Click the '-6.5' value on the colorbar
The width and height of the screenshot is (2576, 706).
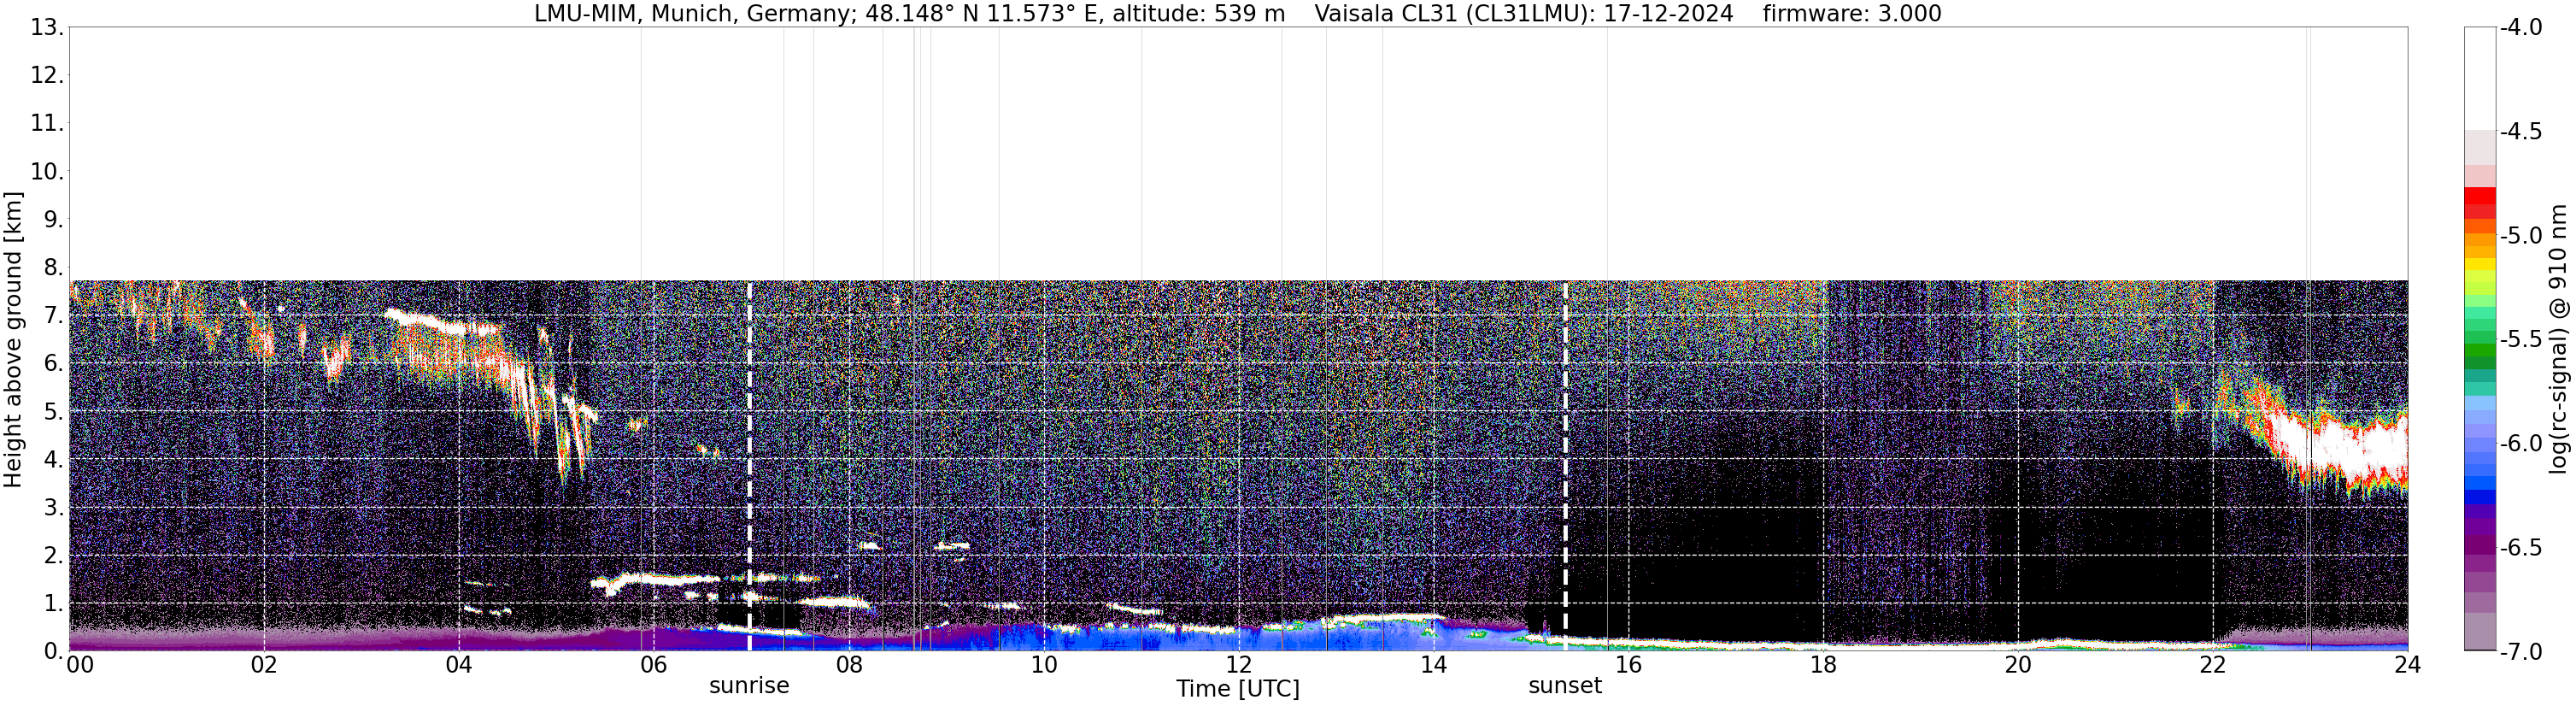(x=2521, y=547)
